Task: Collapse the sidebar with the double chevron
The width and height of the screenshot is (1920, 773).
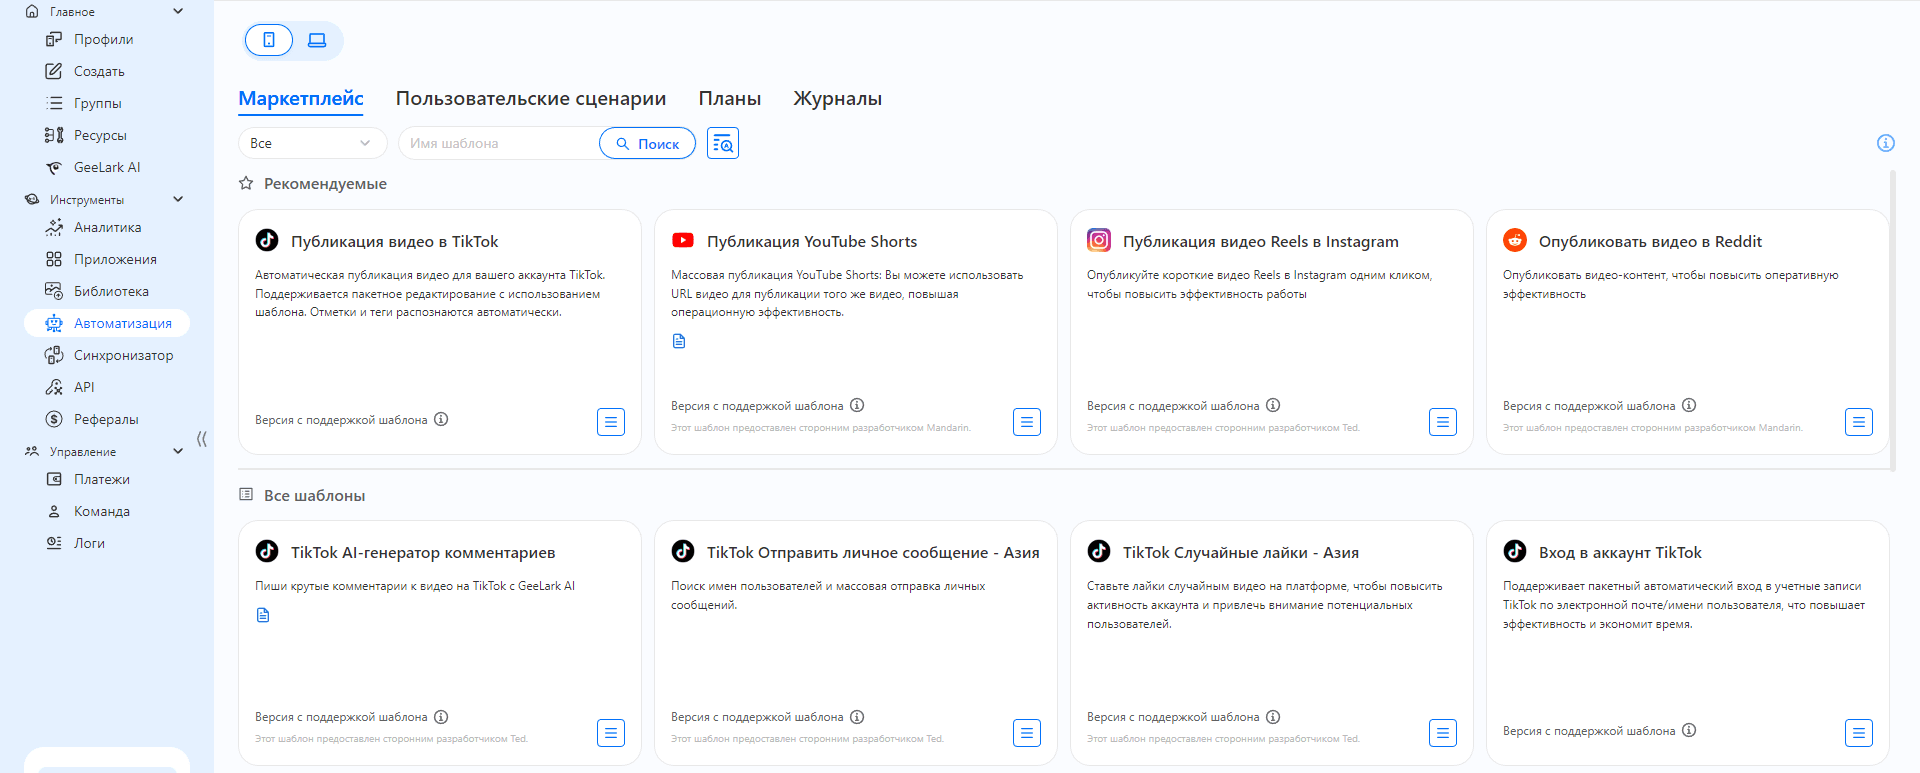Action: tap(202, 439)
